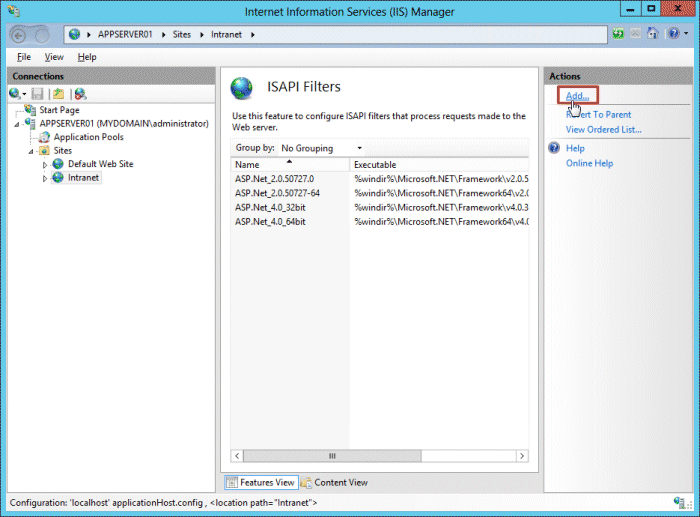Click the APPSERVER01 server icon in tree

click(x=30, y=123)
